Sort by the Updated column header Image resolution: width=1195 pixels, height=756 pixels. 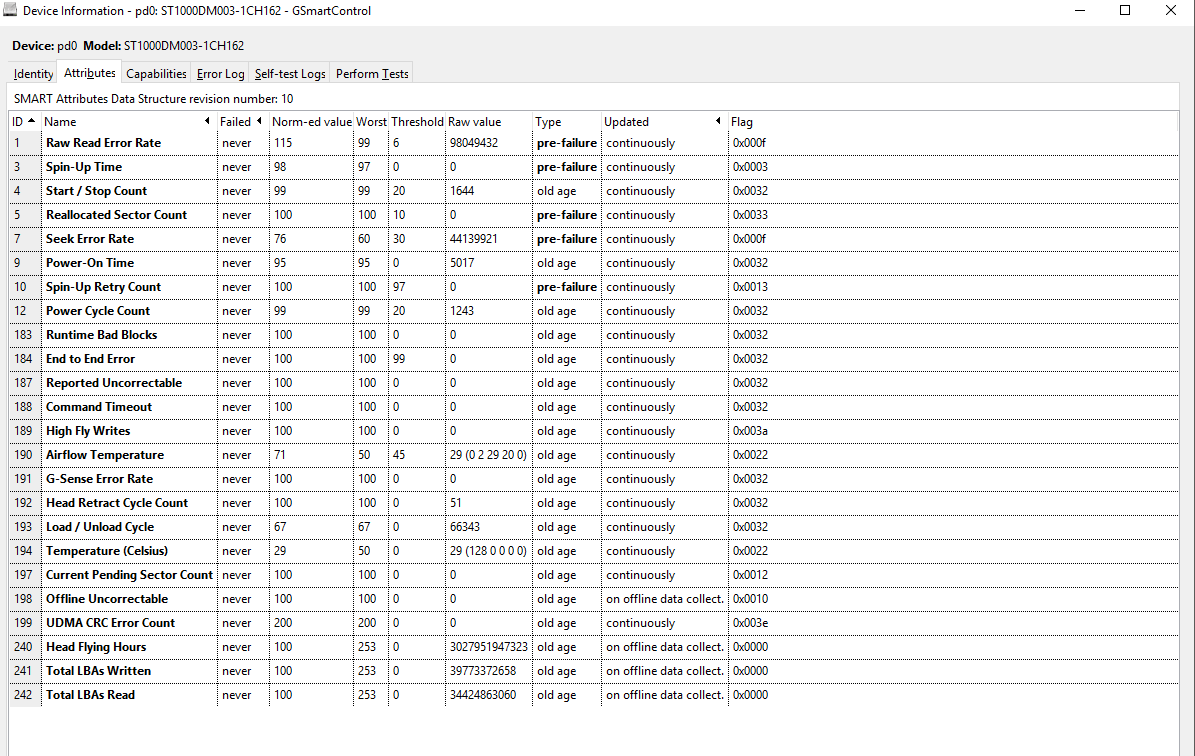coord(663,122)
